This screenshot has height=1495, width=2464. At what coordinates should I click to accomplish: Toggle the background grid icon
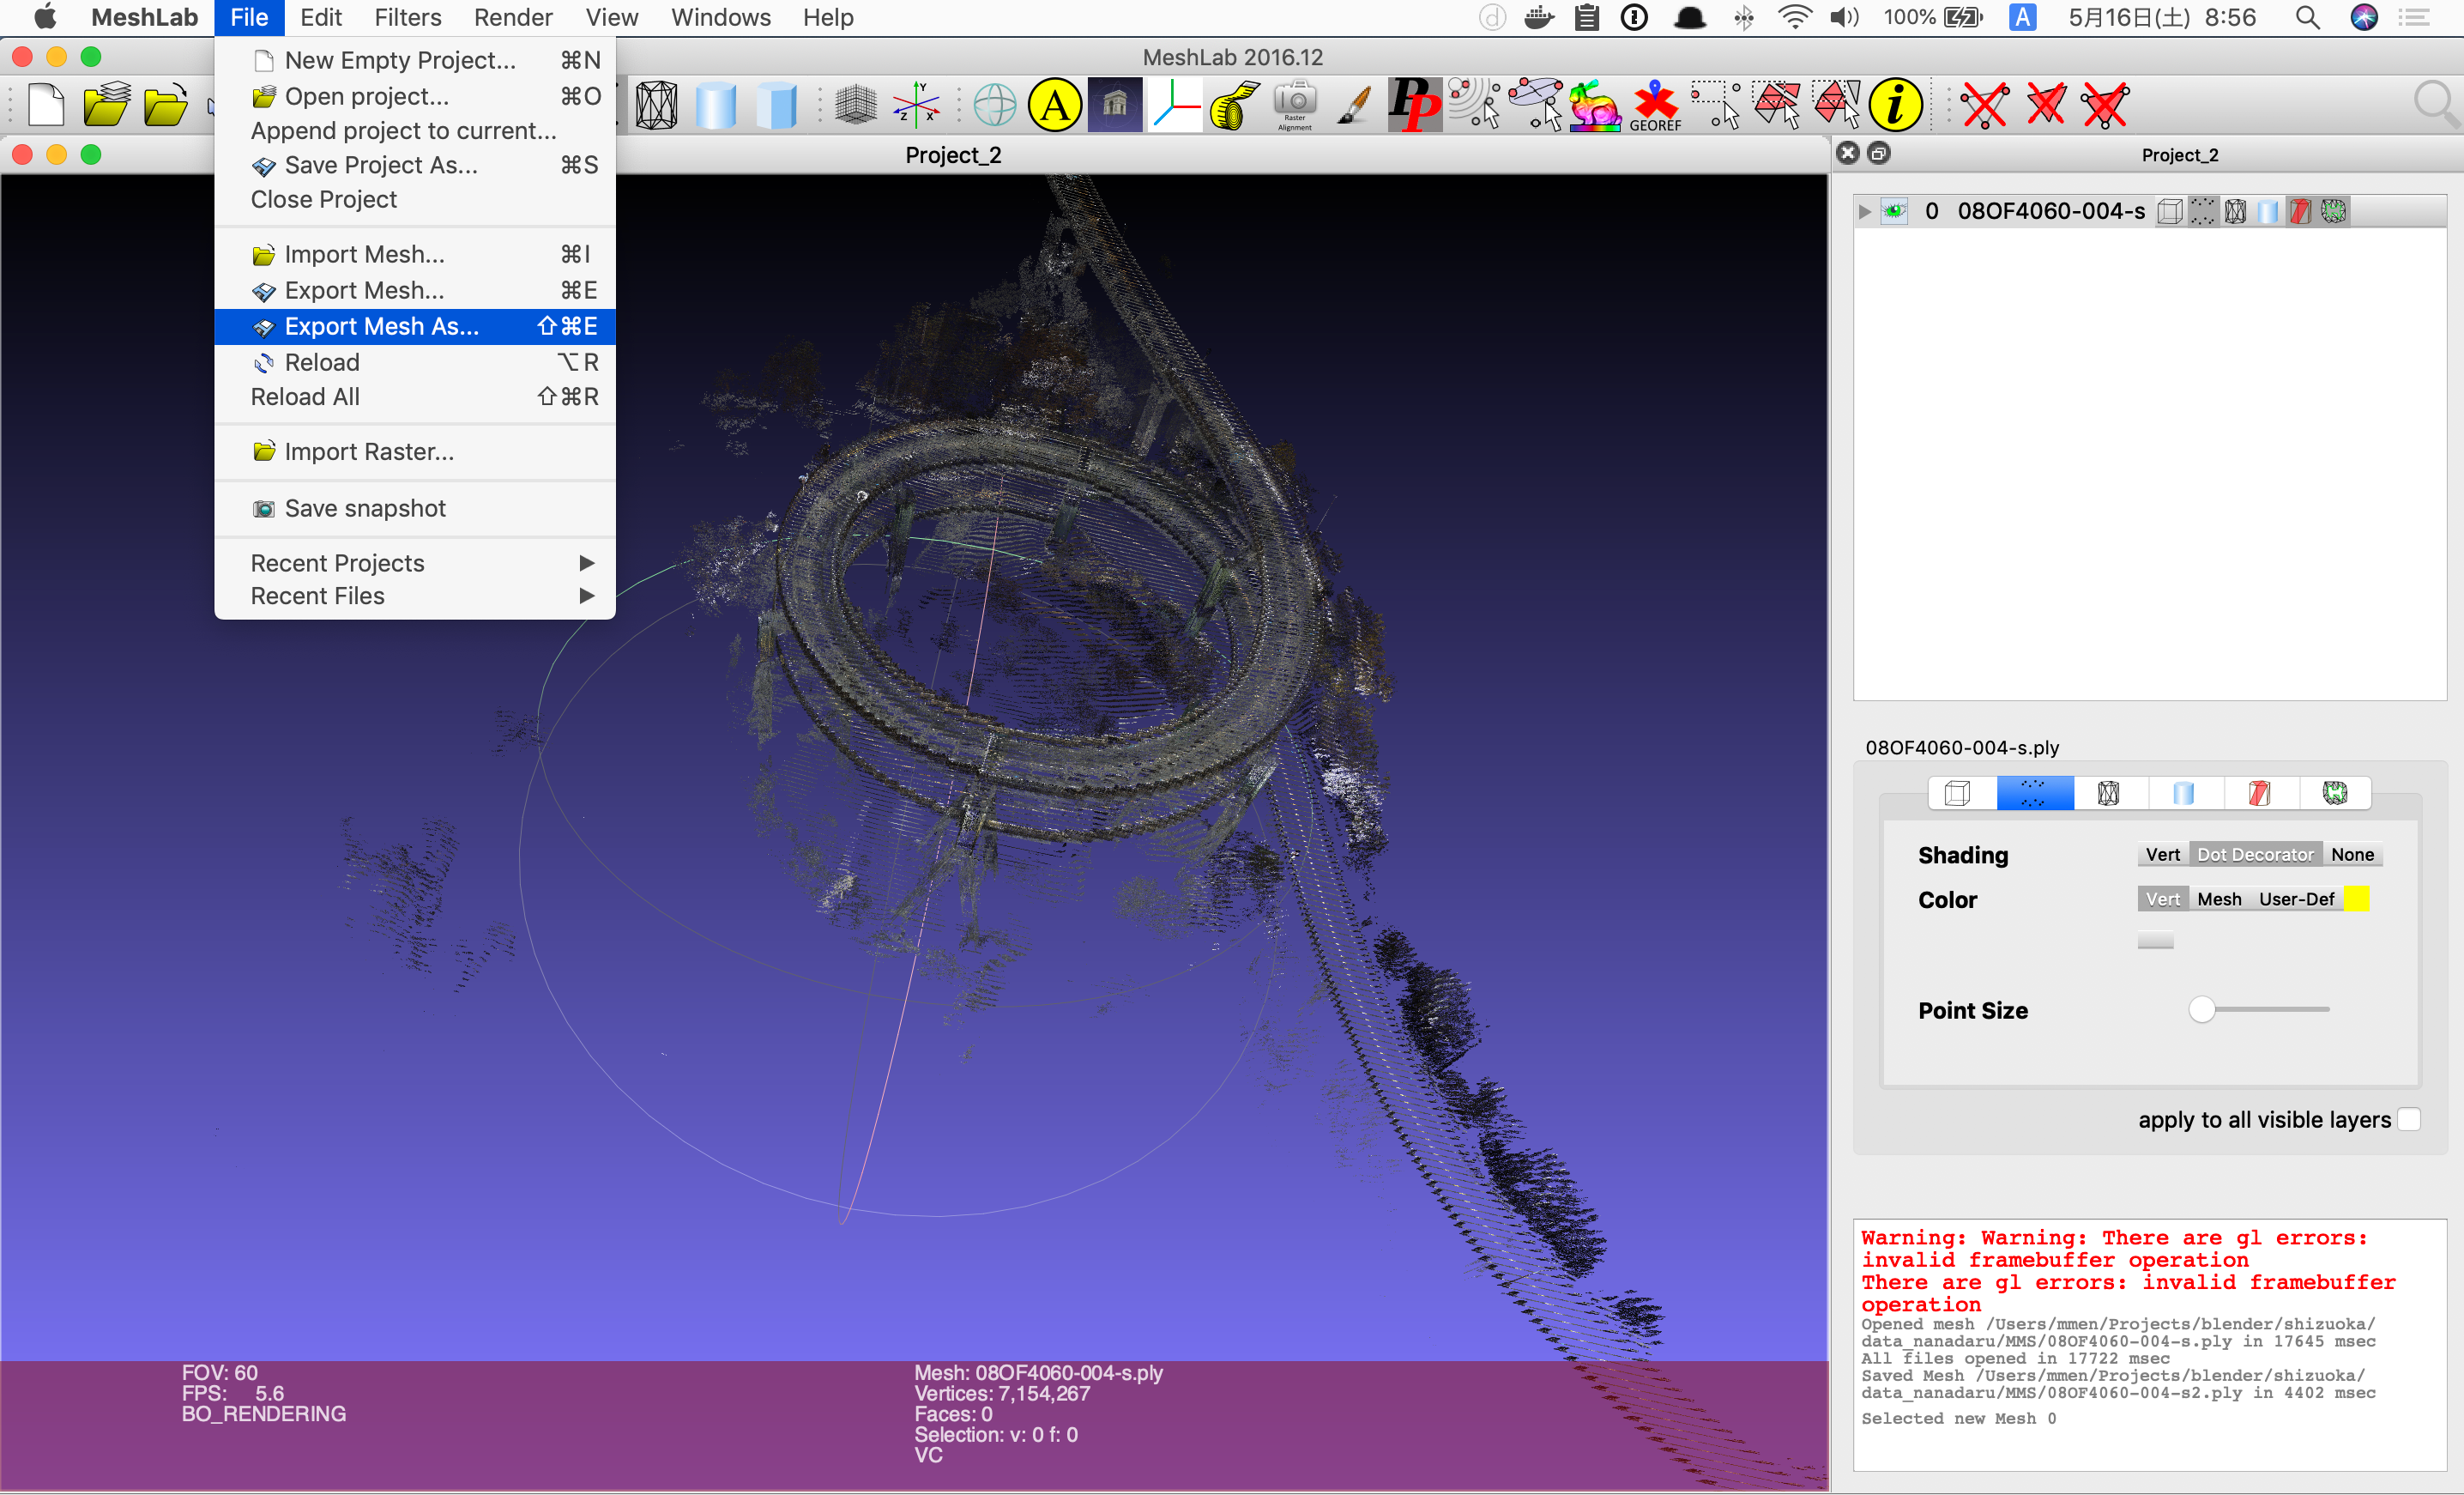click(x=856, y=105)
